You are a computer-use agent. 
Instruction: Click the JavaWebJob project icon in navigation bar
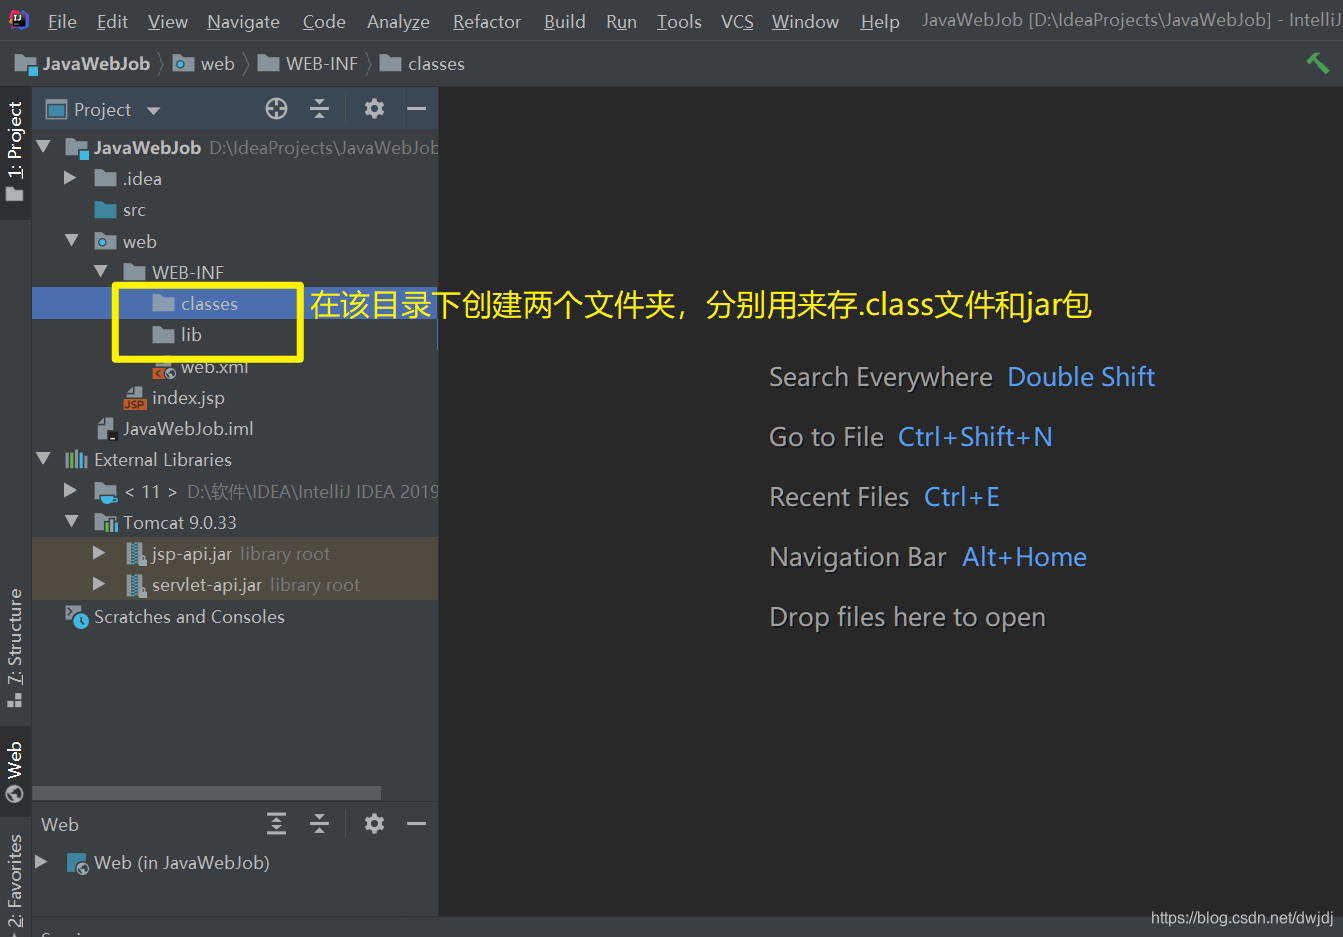point(25,64)
